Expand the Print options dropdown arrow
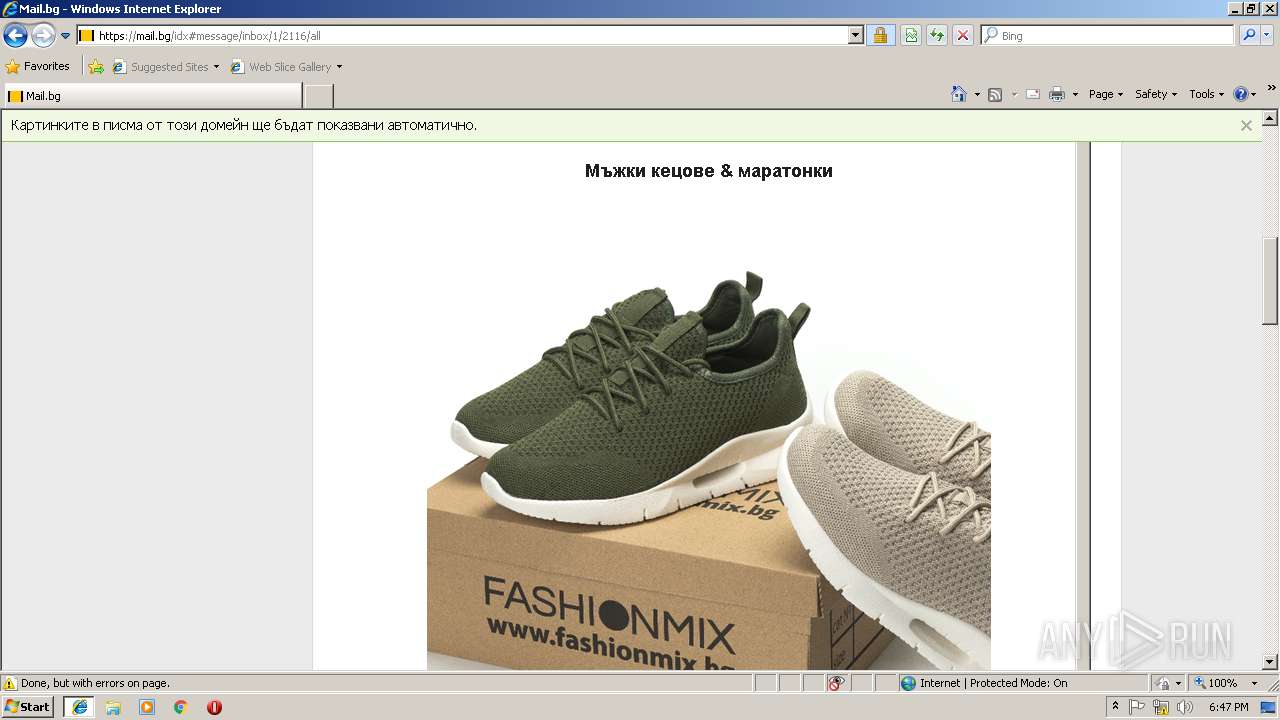Screen dimensions: 1280x720 tap(1075, 94)
